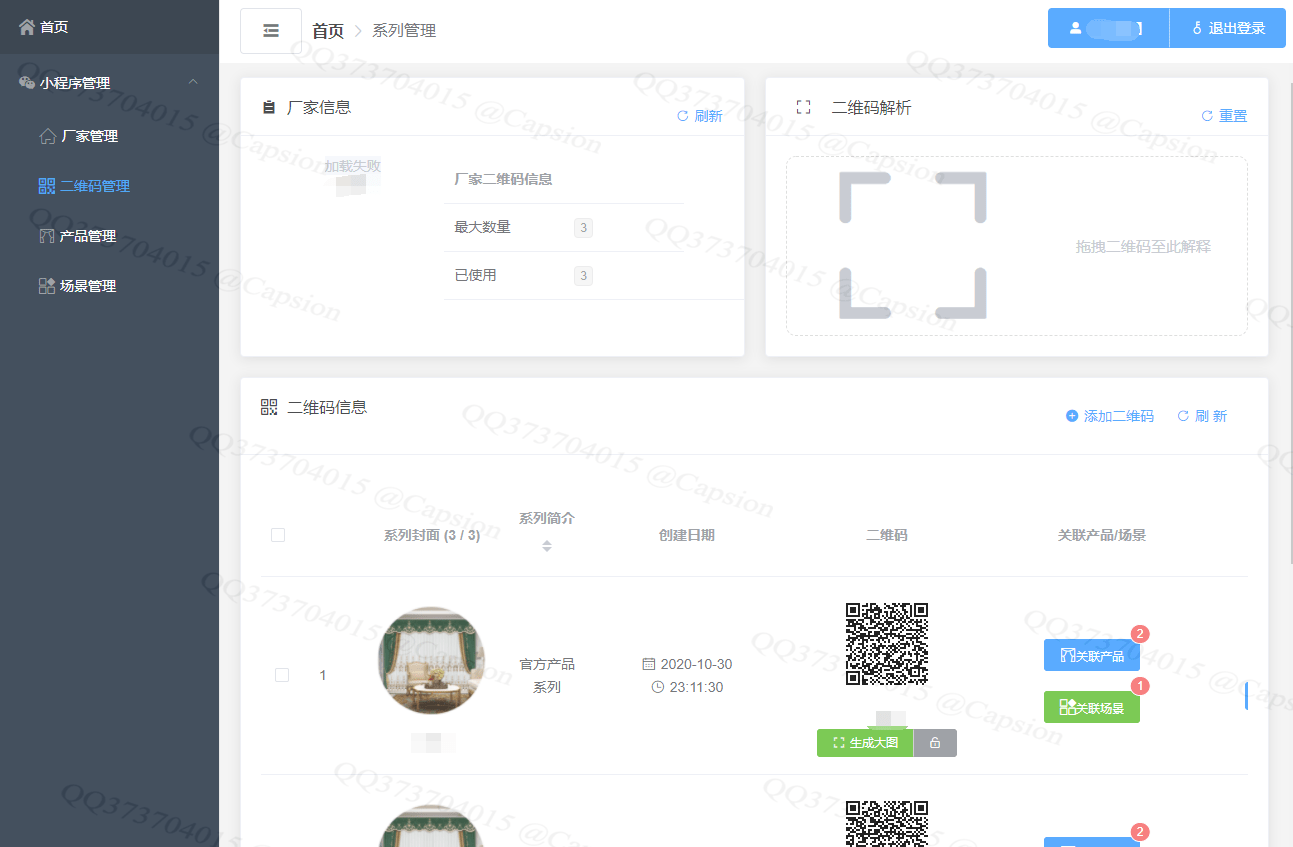Click 生成大图 button in row 1
The image size is (1293, 847).
coord(865,743)
